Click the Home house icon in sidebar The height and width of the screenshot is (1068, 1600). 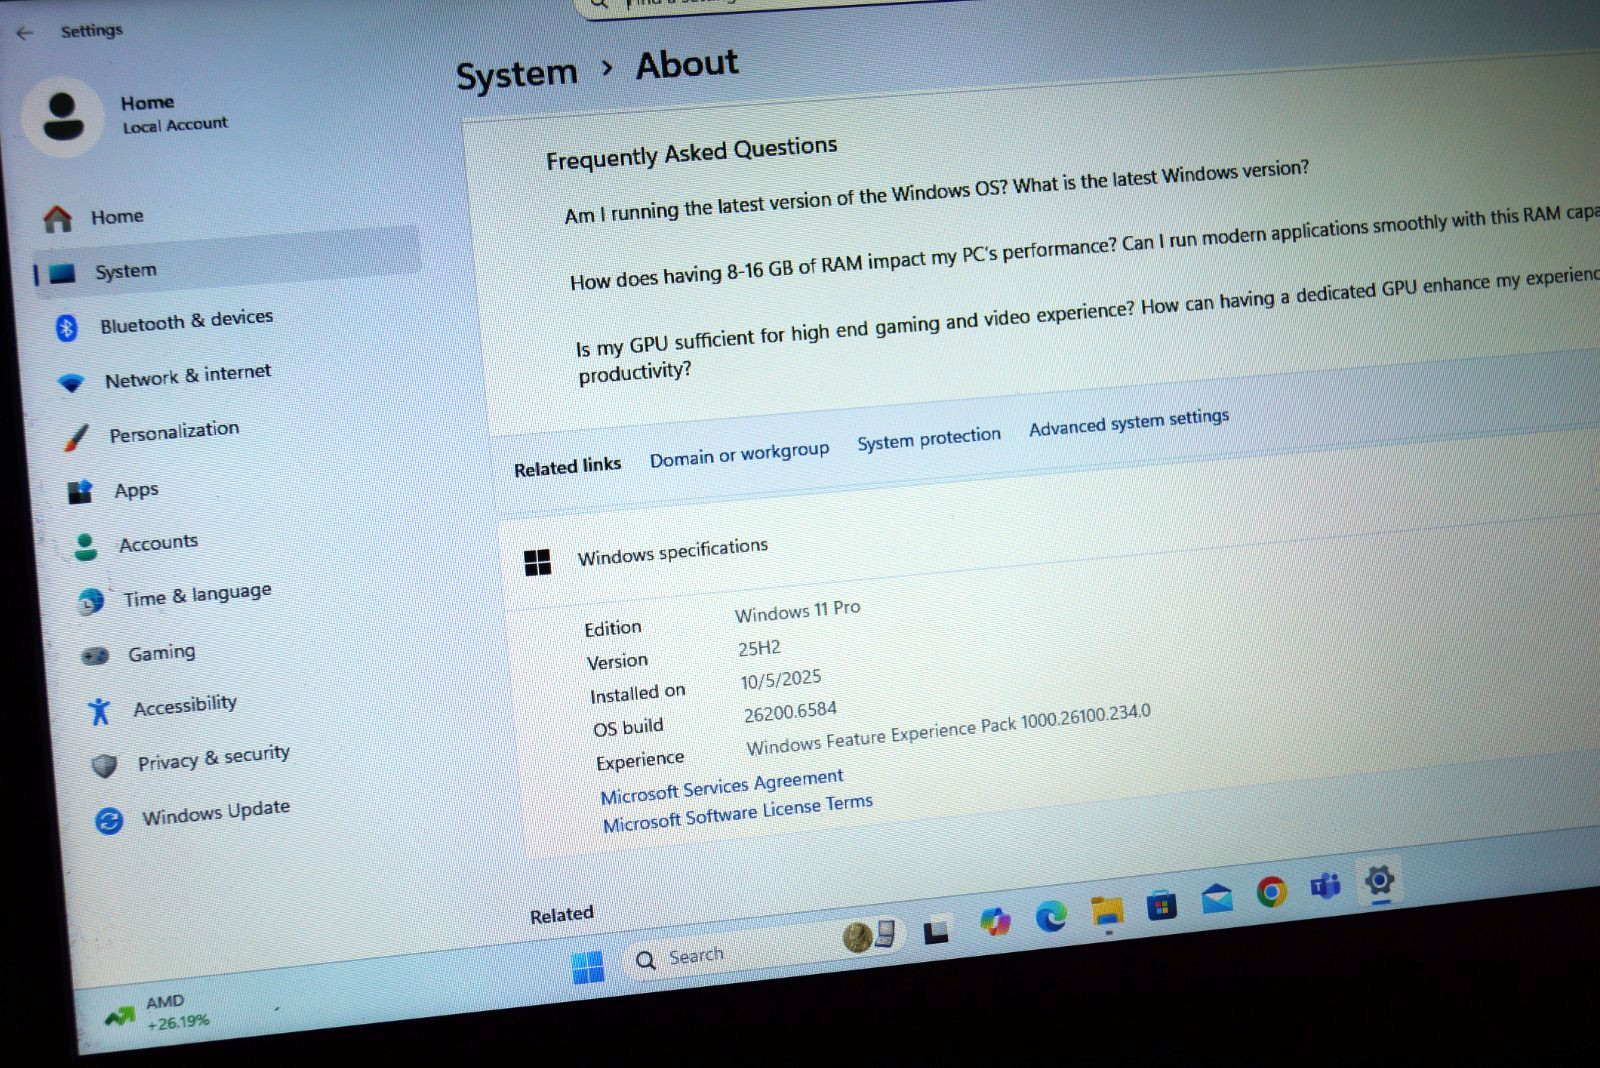pos(58,219)
